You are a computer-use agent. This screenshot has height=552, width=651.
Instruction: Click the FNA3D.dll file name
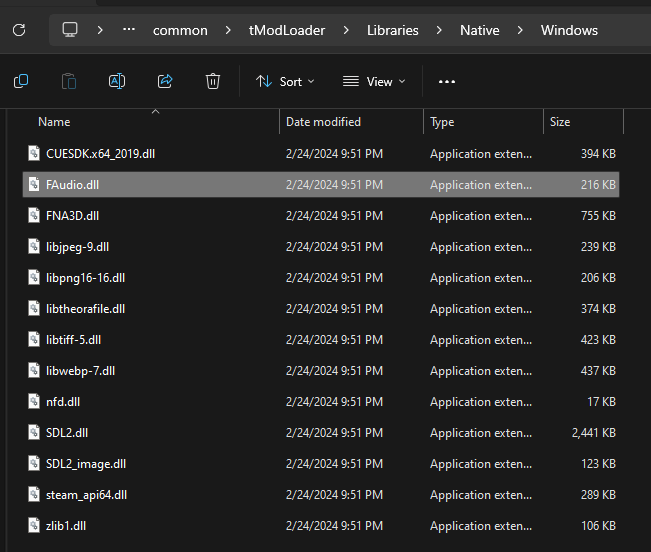pos(72,216)
